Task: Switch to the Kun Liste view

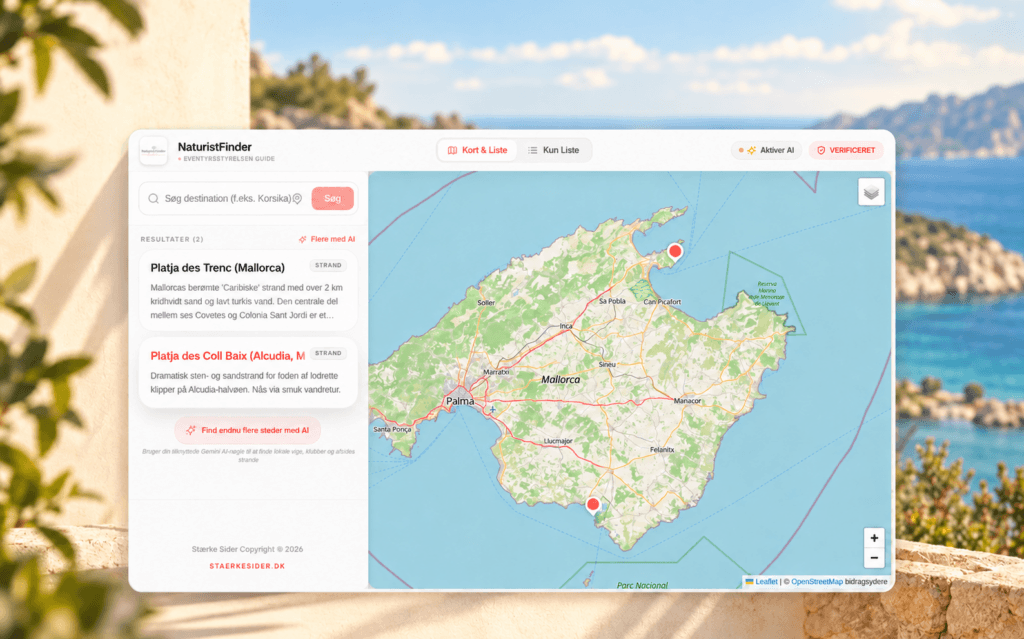Action: (554, 150)
